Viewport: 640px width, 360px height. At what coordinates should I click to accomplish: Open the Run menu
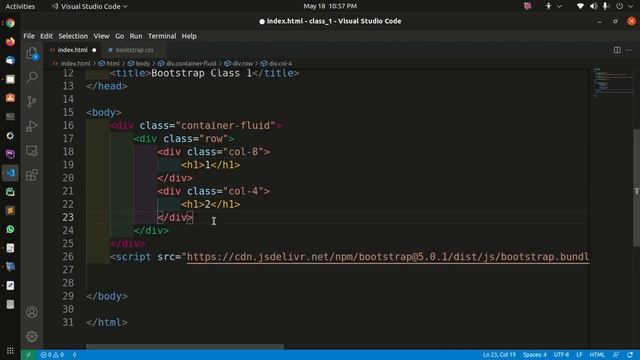coord(136,36)
